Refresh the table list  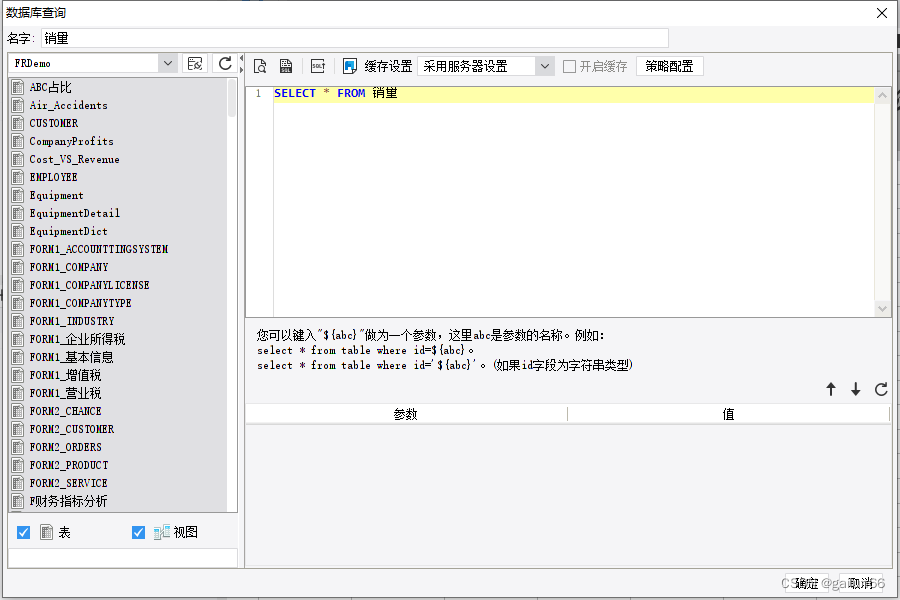(x=225, y=63)
